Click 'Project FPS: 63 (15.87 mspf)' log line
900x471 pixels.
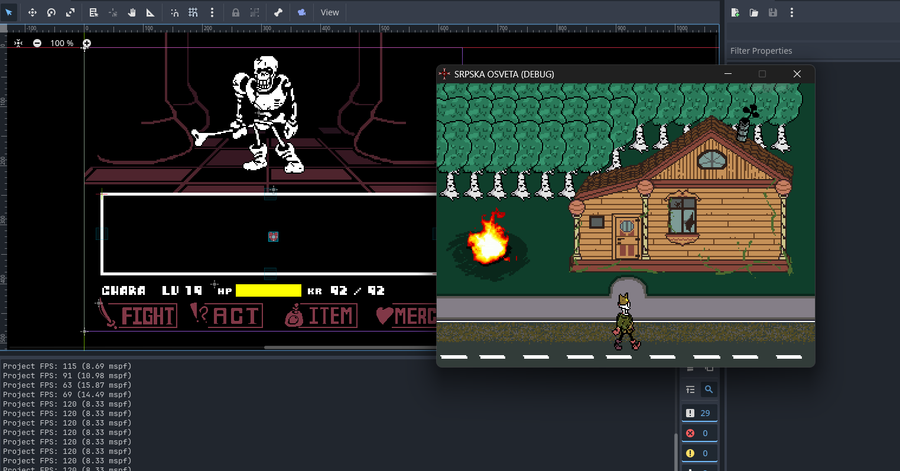pos(67,385)
